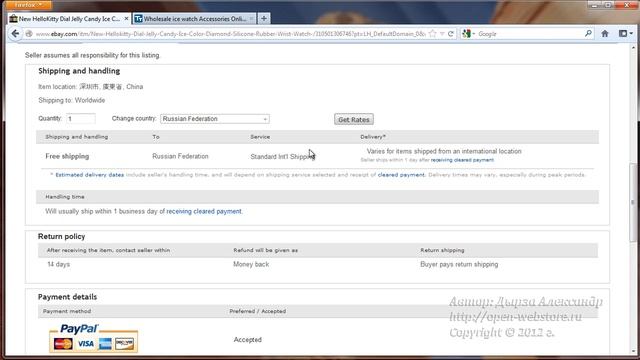640x360 pixels.
Task: Click Russian Federation in the To column
Action: (x=180, y=156)
